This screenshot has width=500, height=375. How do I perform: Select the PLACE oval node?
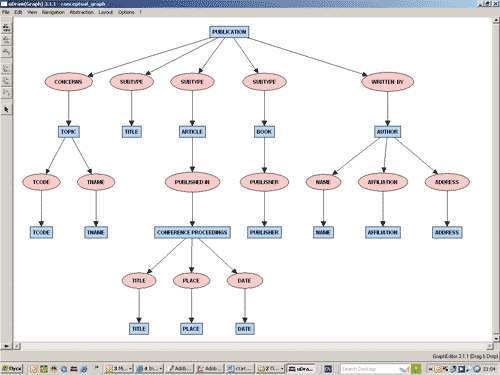(x=191, y=281)
